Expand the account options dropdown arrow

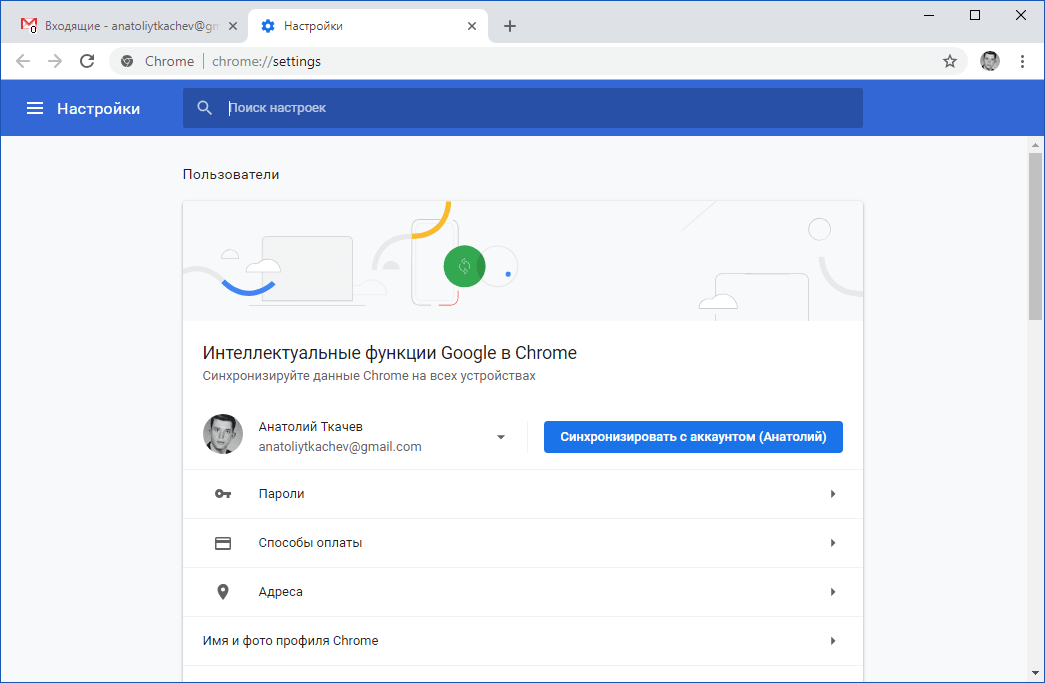point(500,437)
